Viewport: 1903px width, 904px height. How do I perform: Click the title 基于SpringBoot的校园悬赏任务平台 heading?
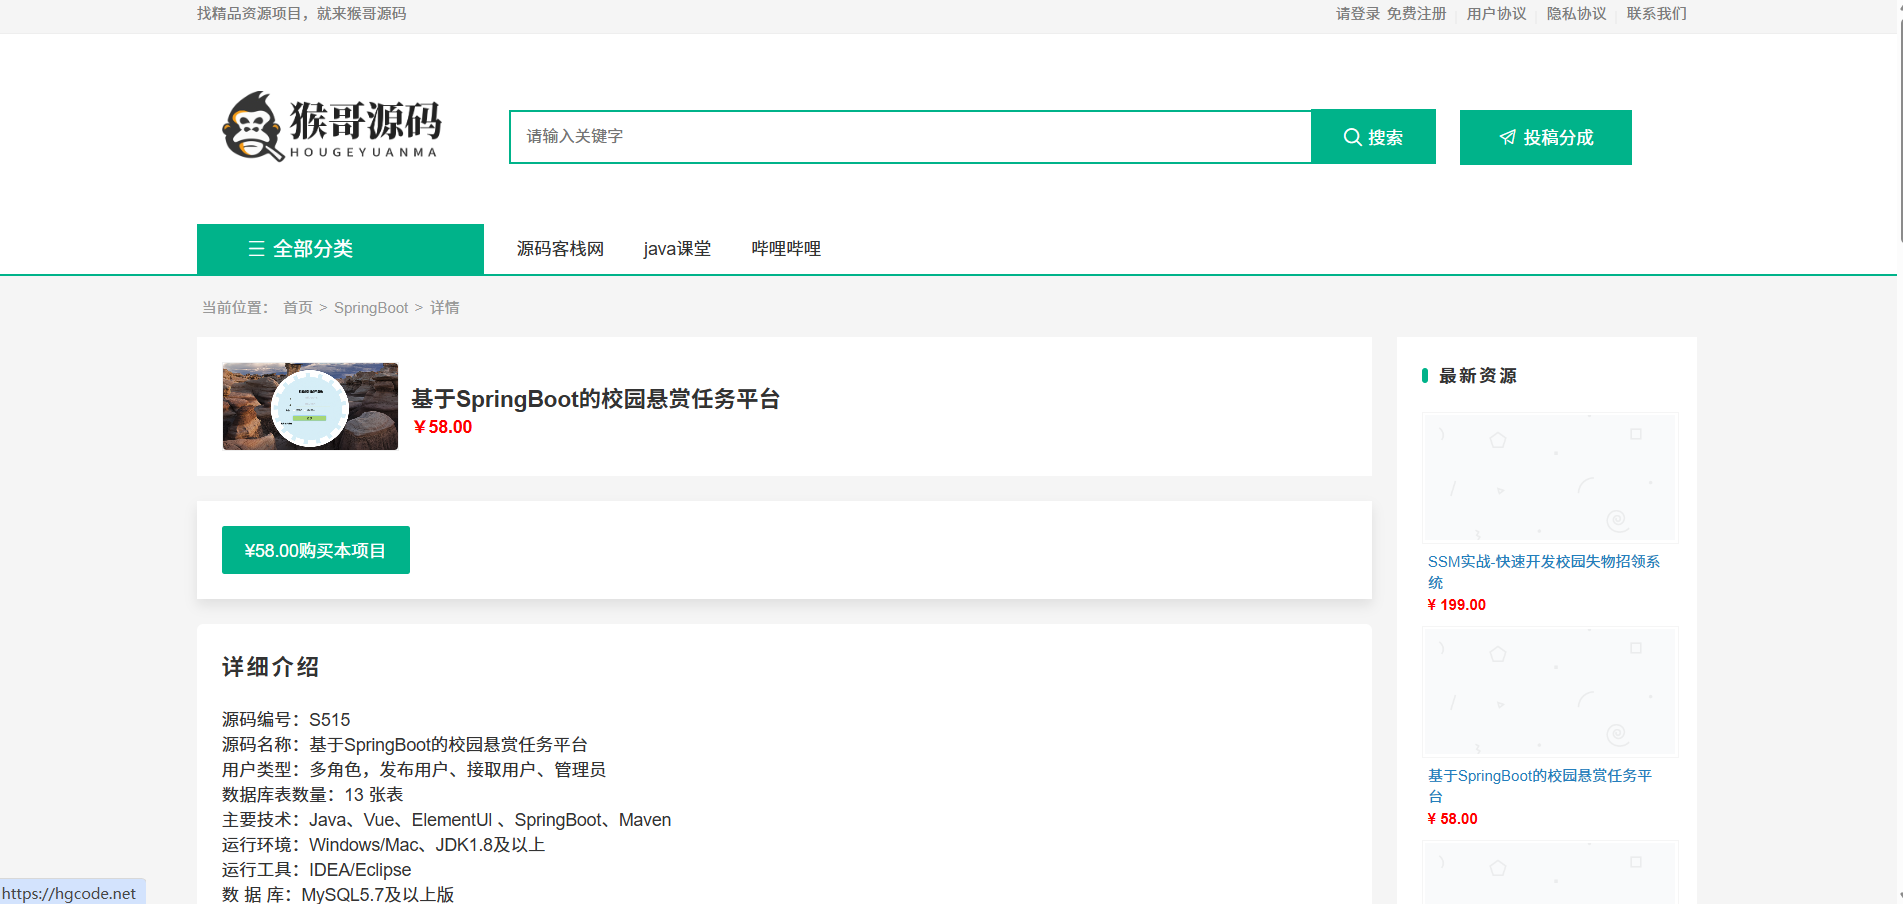point(596,399)
